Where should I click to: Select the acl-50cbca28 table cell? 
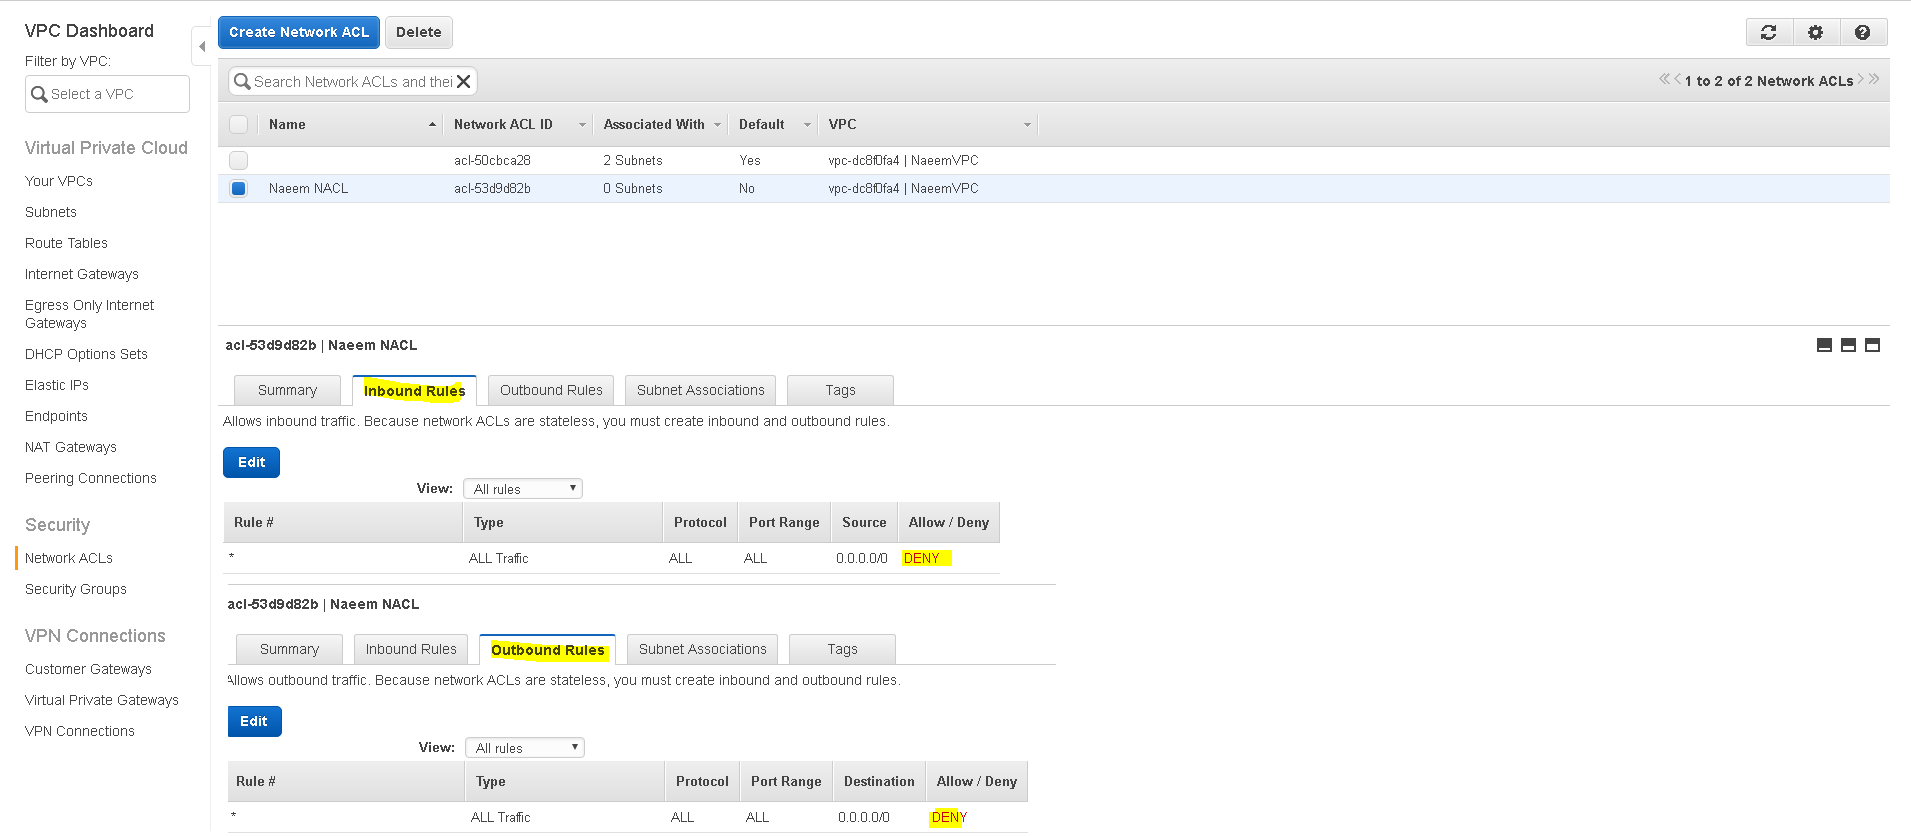point(492,160)
